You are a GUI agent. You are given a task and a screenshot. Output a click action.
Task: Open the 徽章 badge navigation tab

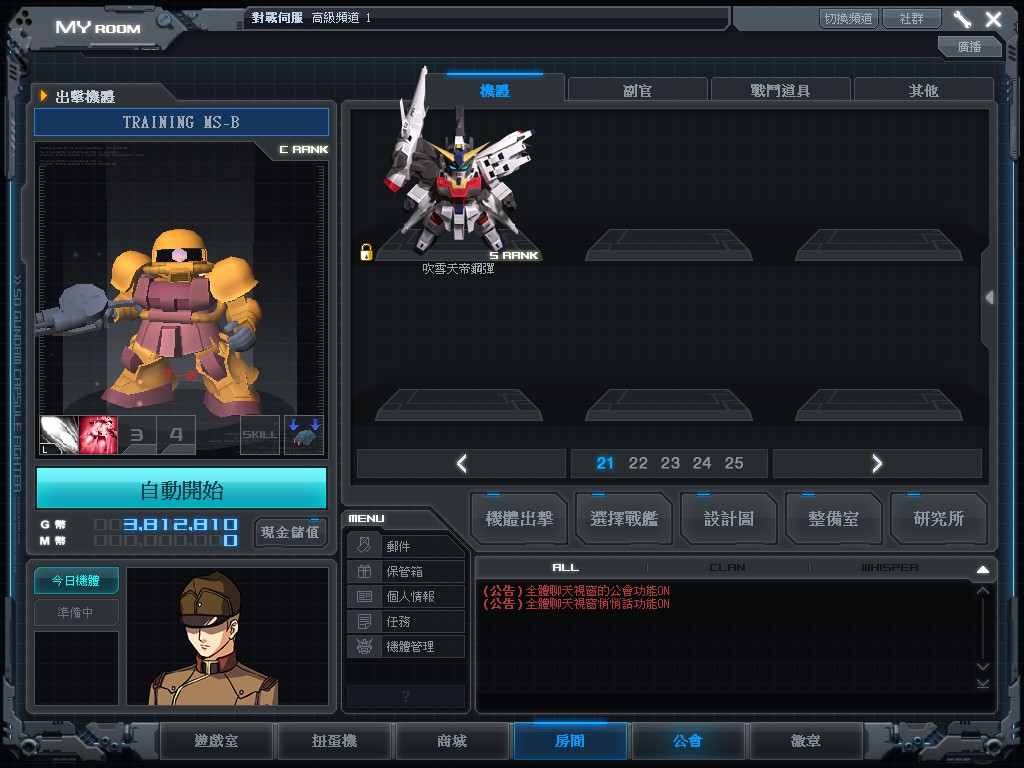(x=806, y=741)
